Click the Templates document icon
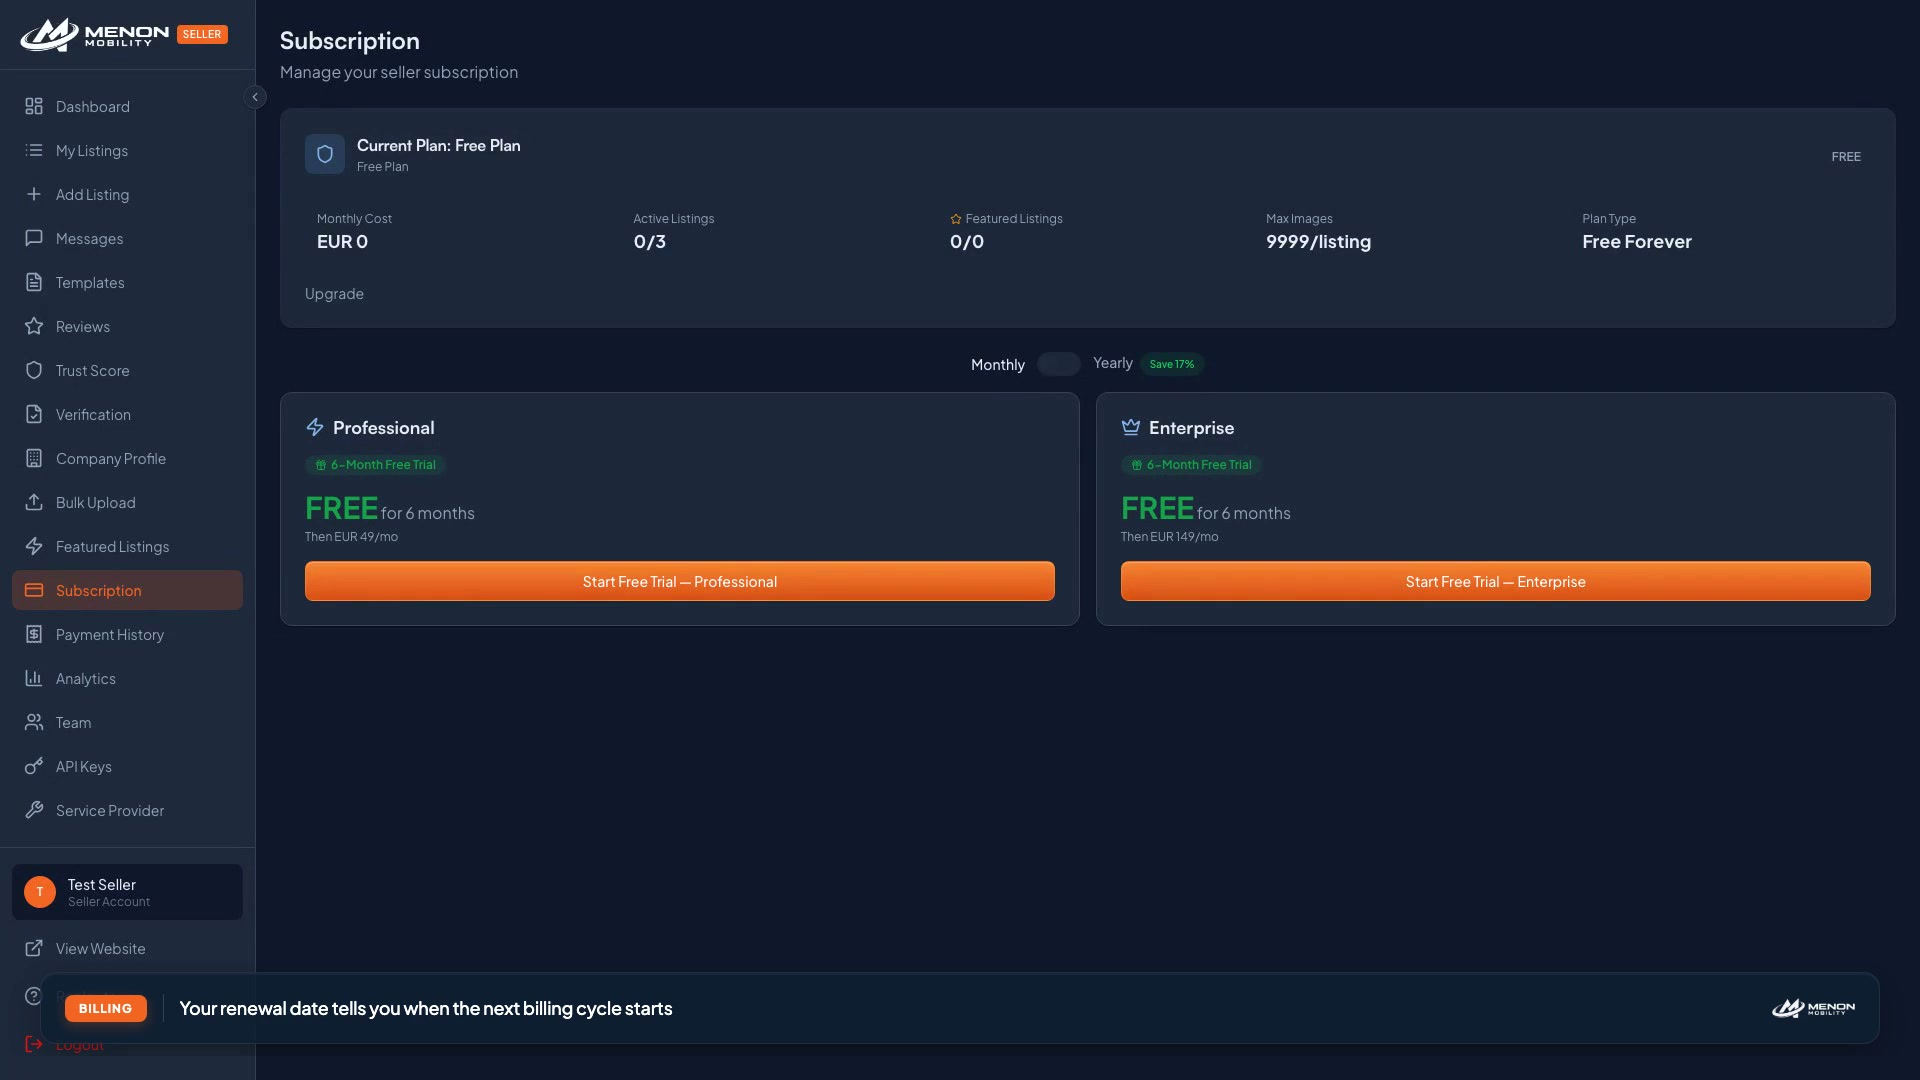 pos(34,282)
